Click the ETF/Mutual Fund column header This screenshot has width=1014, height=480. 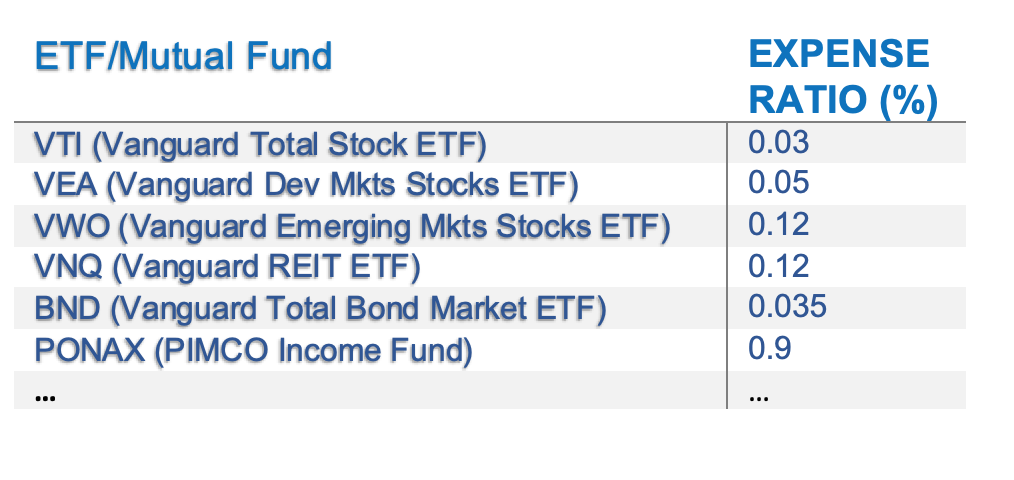pyautogui.click(x=183, y=56)
